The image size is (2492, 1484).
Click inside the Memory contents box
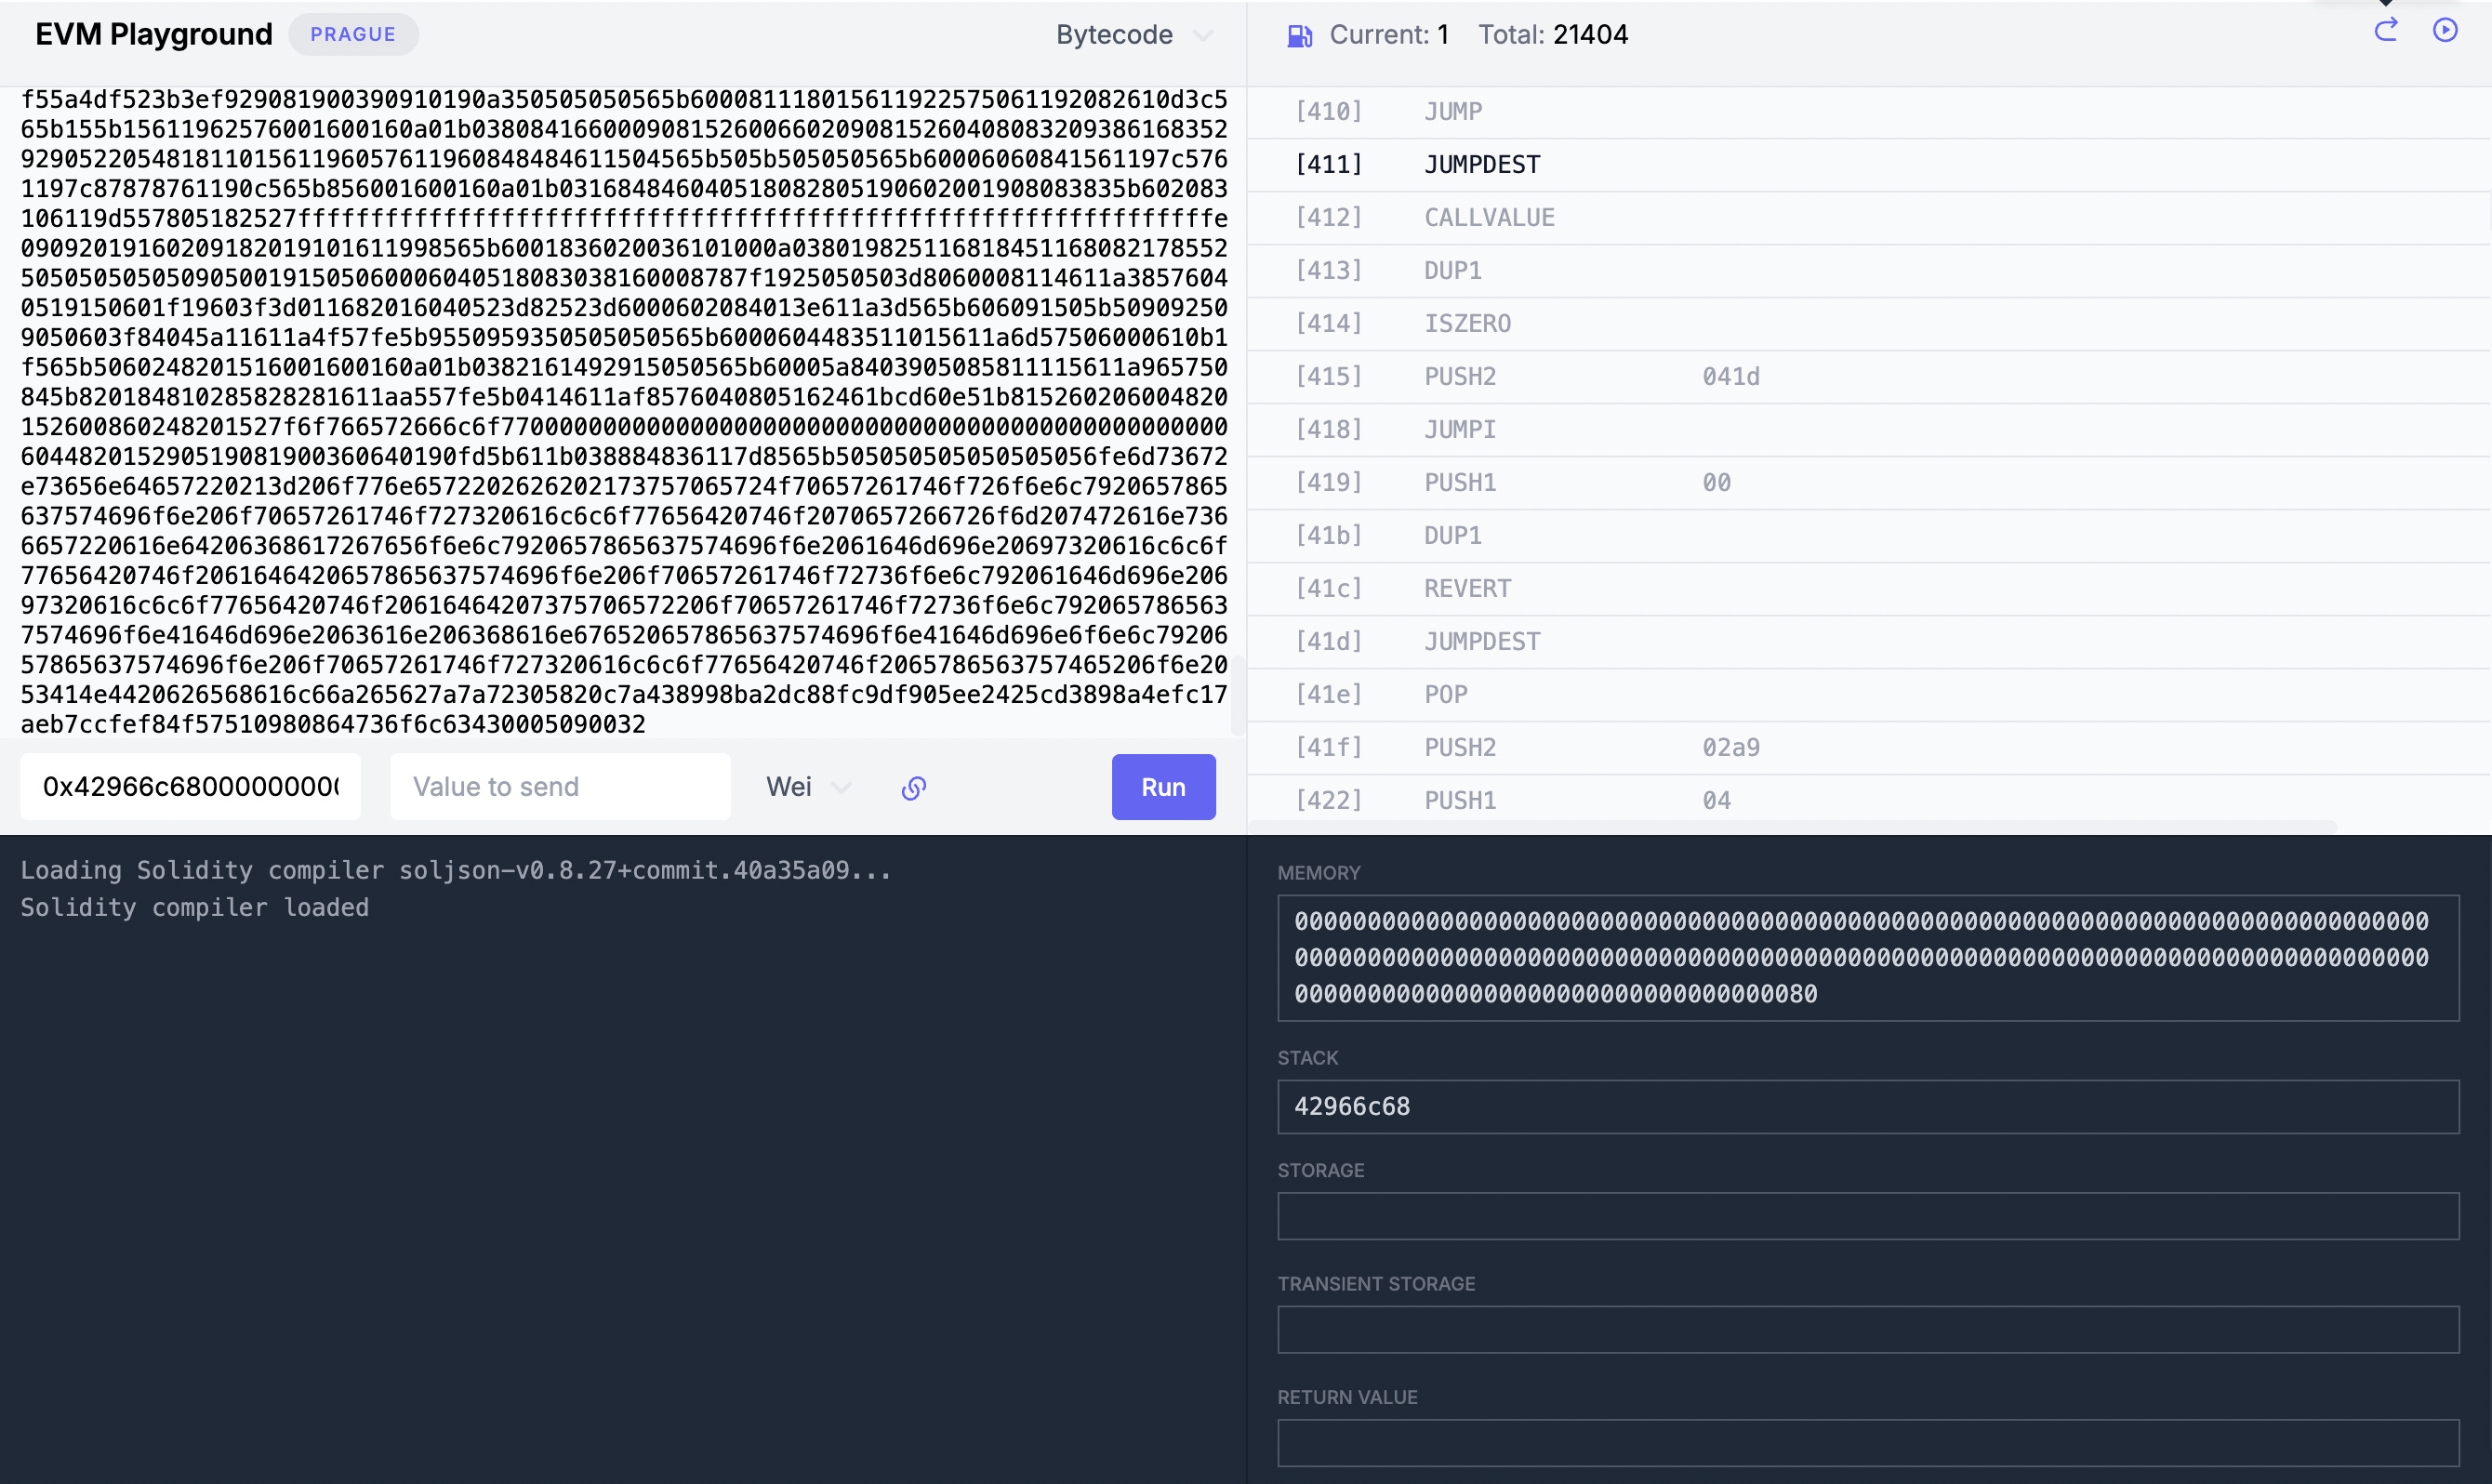pyautogui.click(x=1867, y=957)
